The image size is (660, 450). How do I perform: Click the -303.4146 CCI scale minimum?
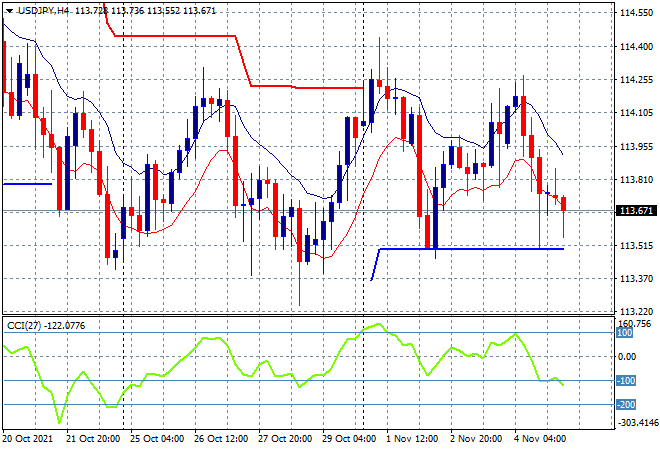[x=637, y=422]
